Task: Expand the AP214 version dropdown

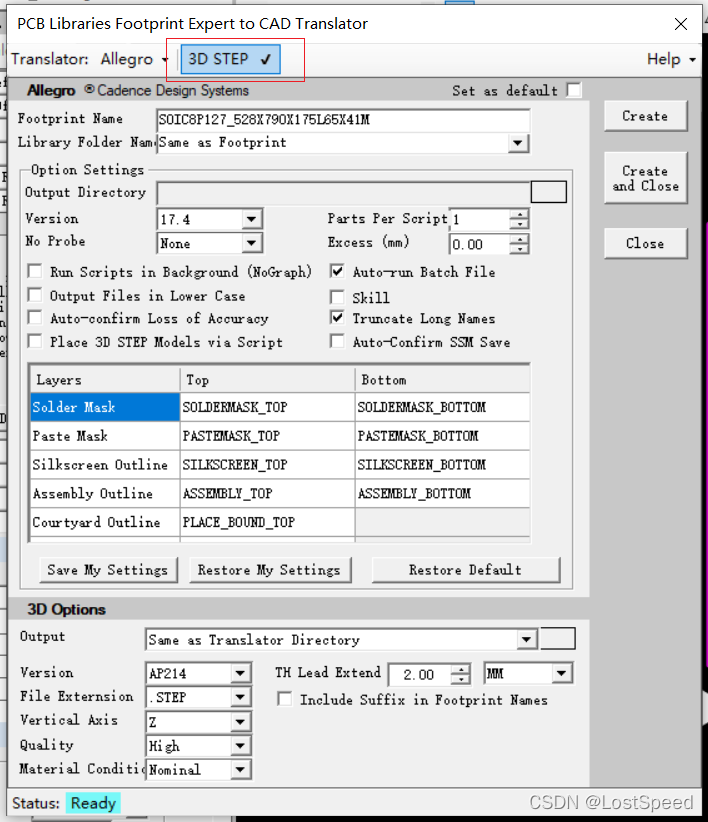Action: pos(240,673)
